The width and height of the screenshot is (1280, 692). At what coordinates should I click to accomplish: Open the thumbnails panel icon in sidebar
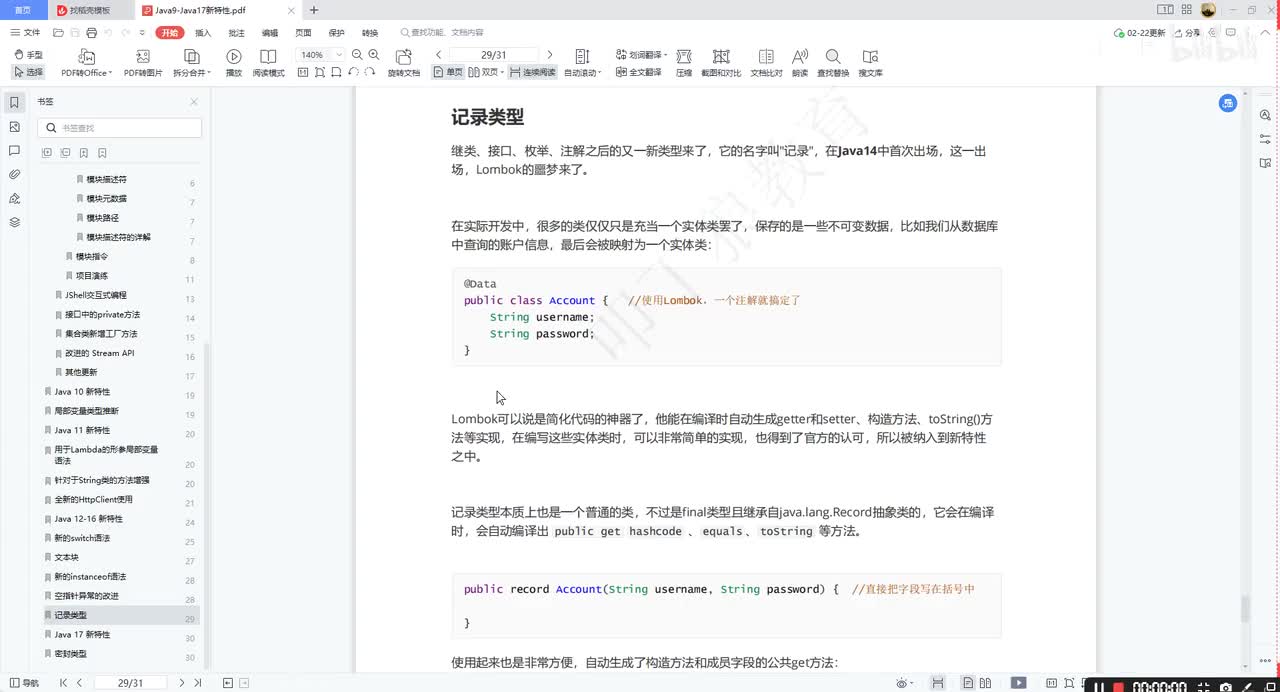pos(14,127)
